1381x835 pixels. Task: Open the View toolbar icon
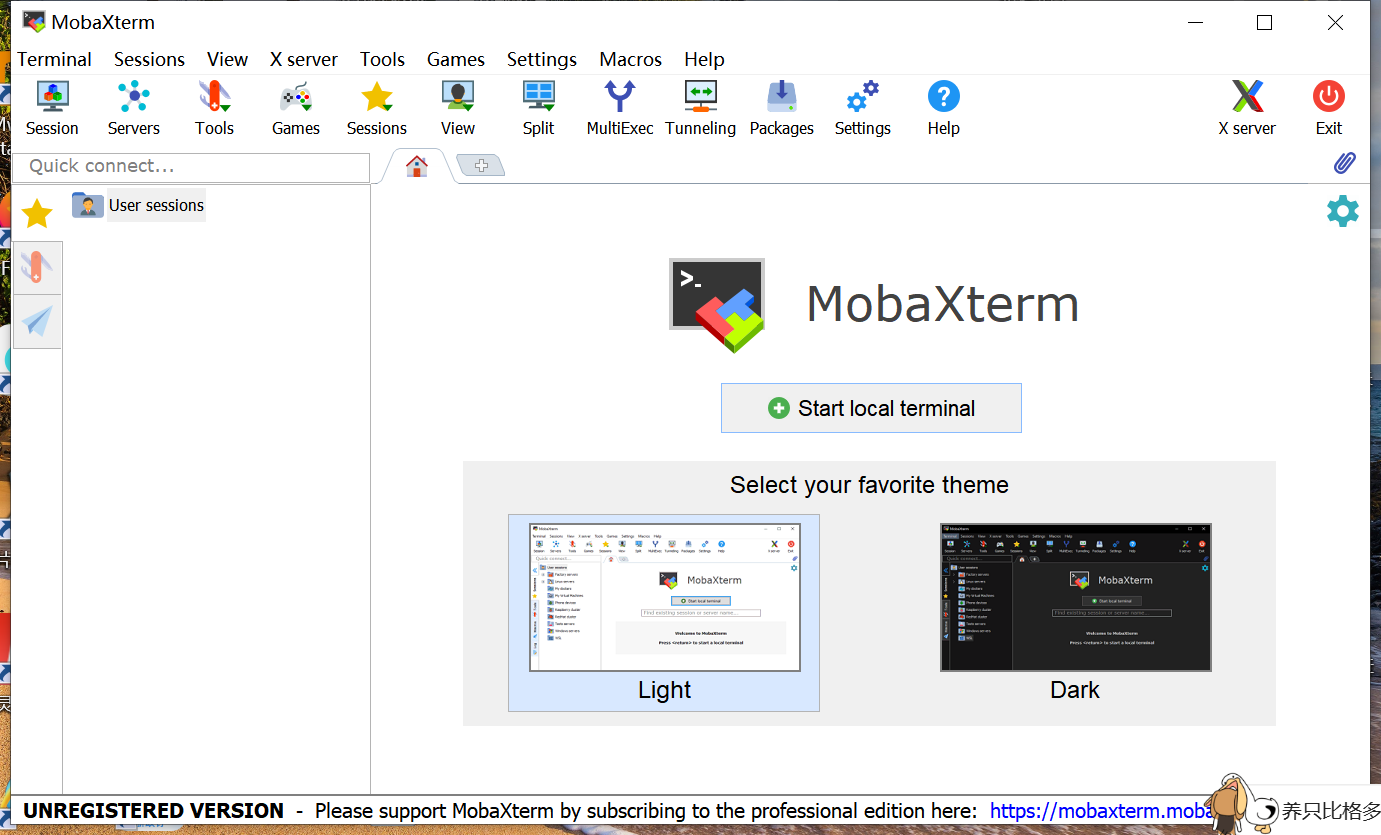click(457, 108)
